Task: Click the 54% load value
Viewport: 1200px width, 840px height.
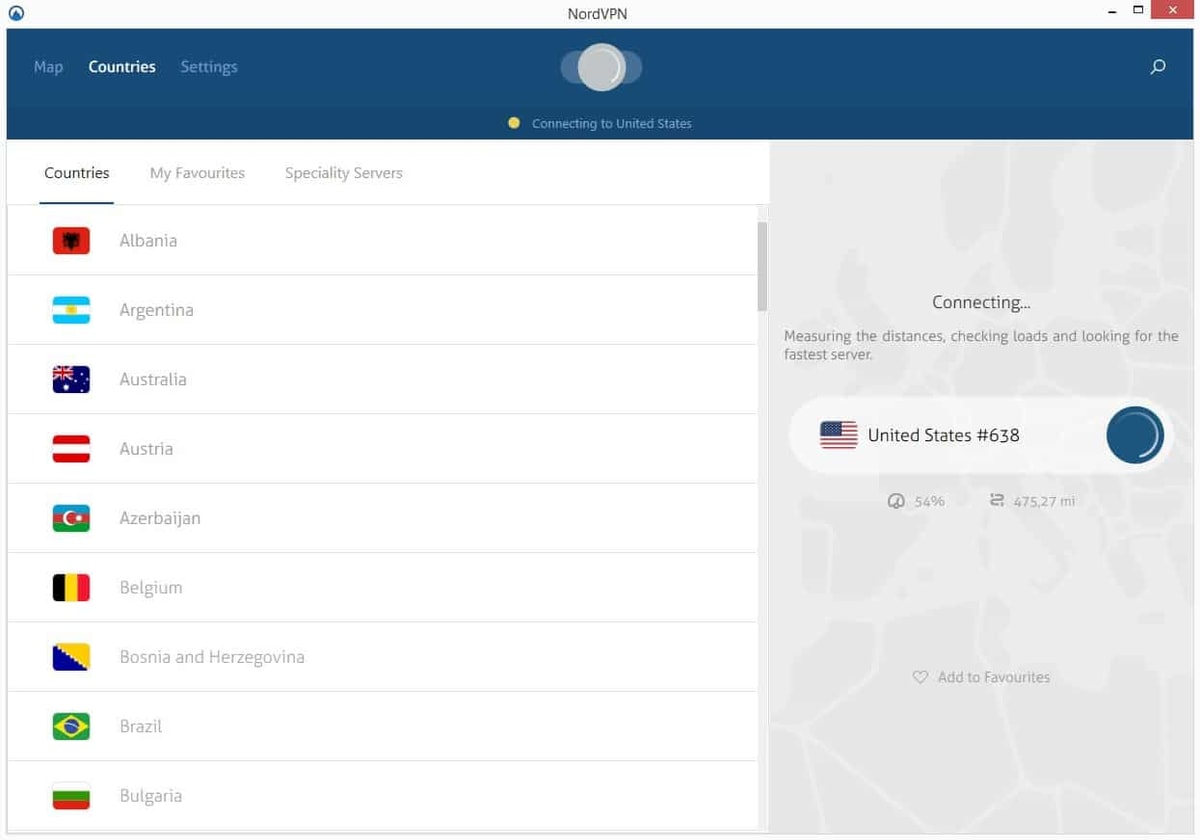Action: (929, 500)
